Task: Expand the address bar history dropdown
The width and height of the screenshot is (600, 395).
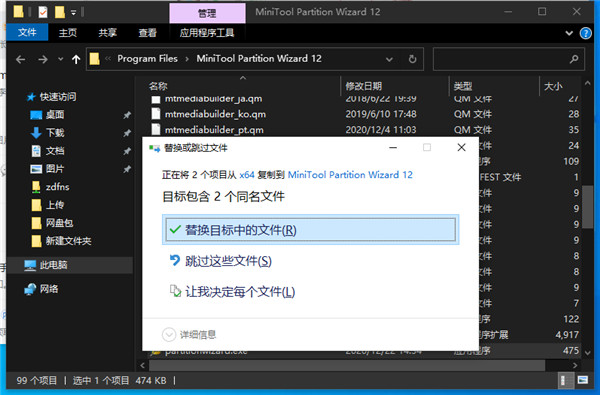Action: pyautogui.click(x=389, y=59)
